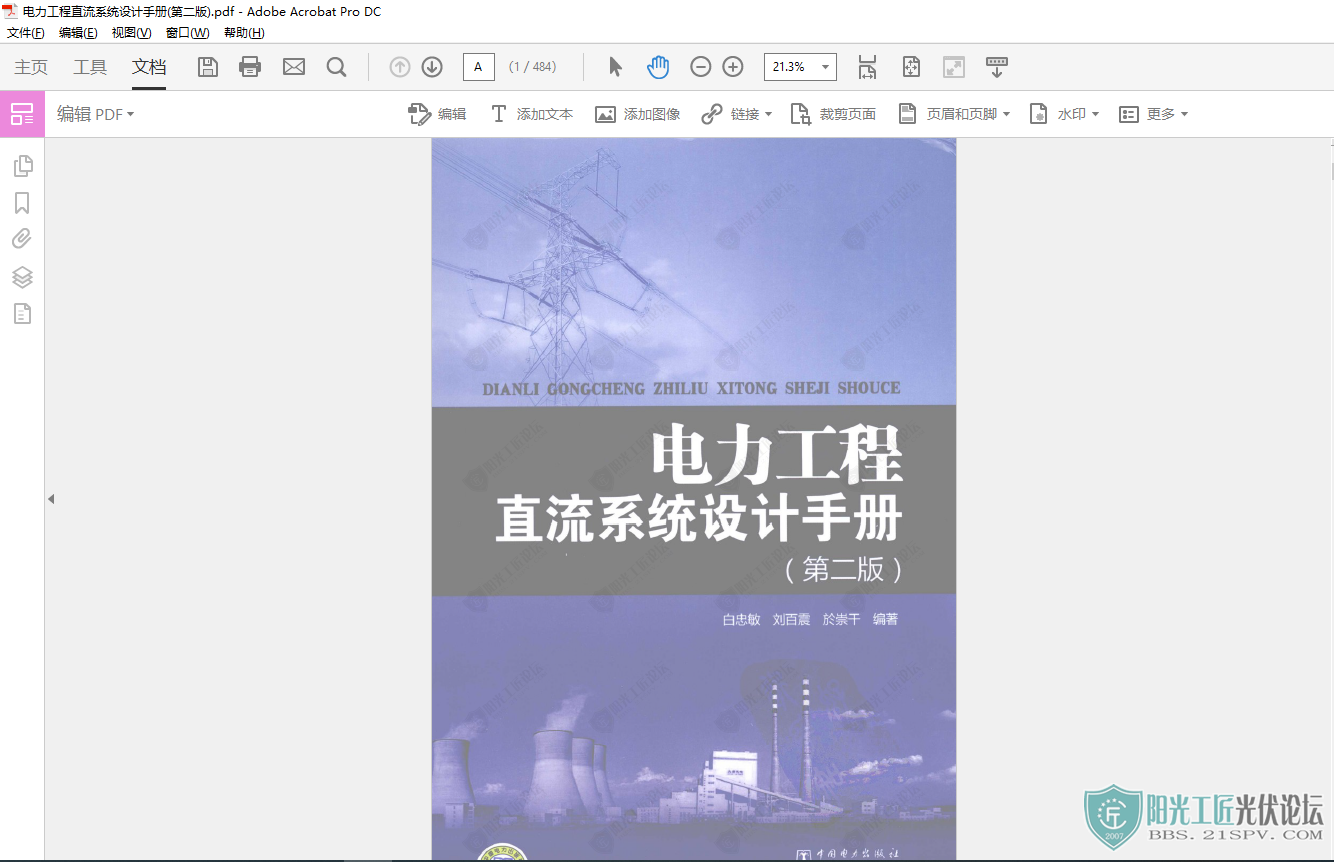Click the Read mode icon
The height and width of the screenshot is (862, 1334).
pos(954,67)
